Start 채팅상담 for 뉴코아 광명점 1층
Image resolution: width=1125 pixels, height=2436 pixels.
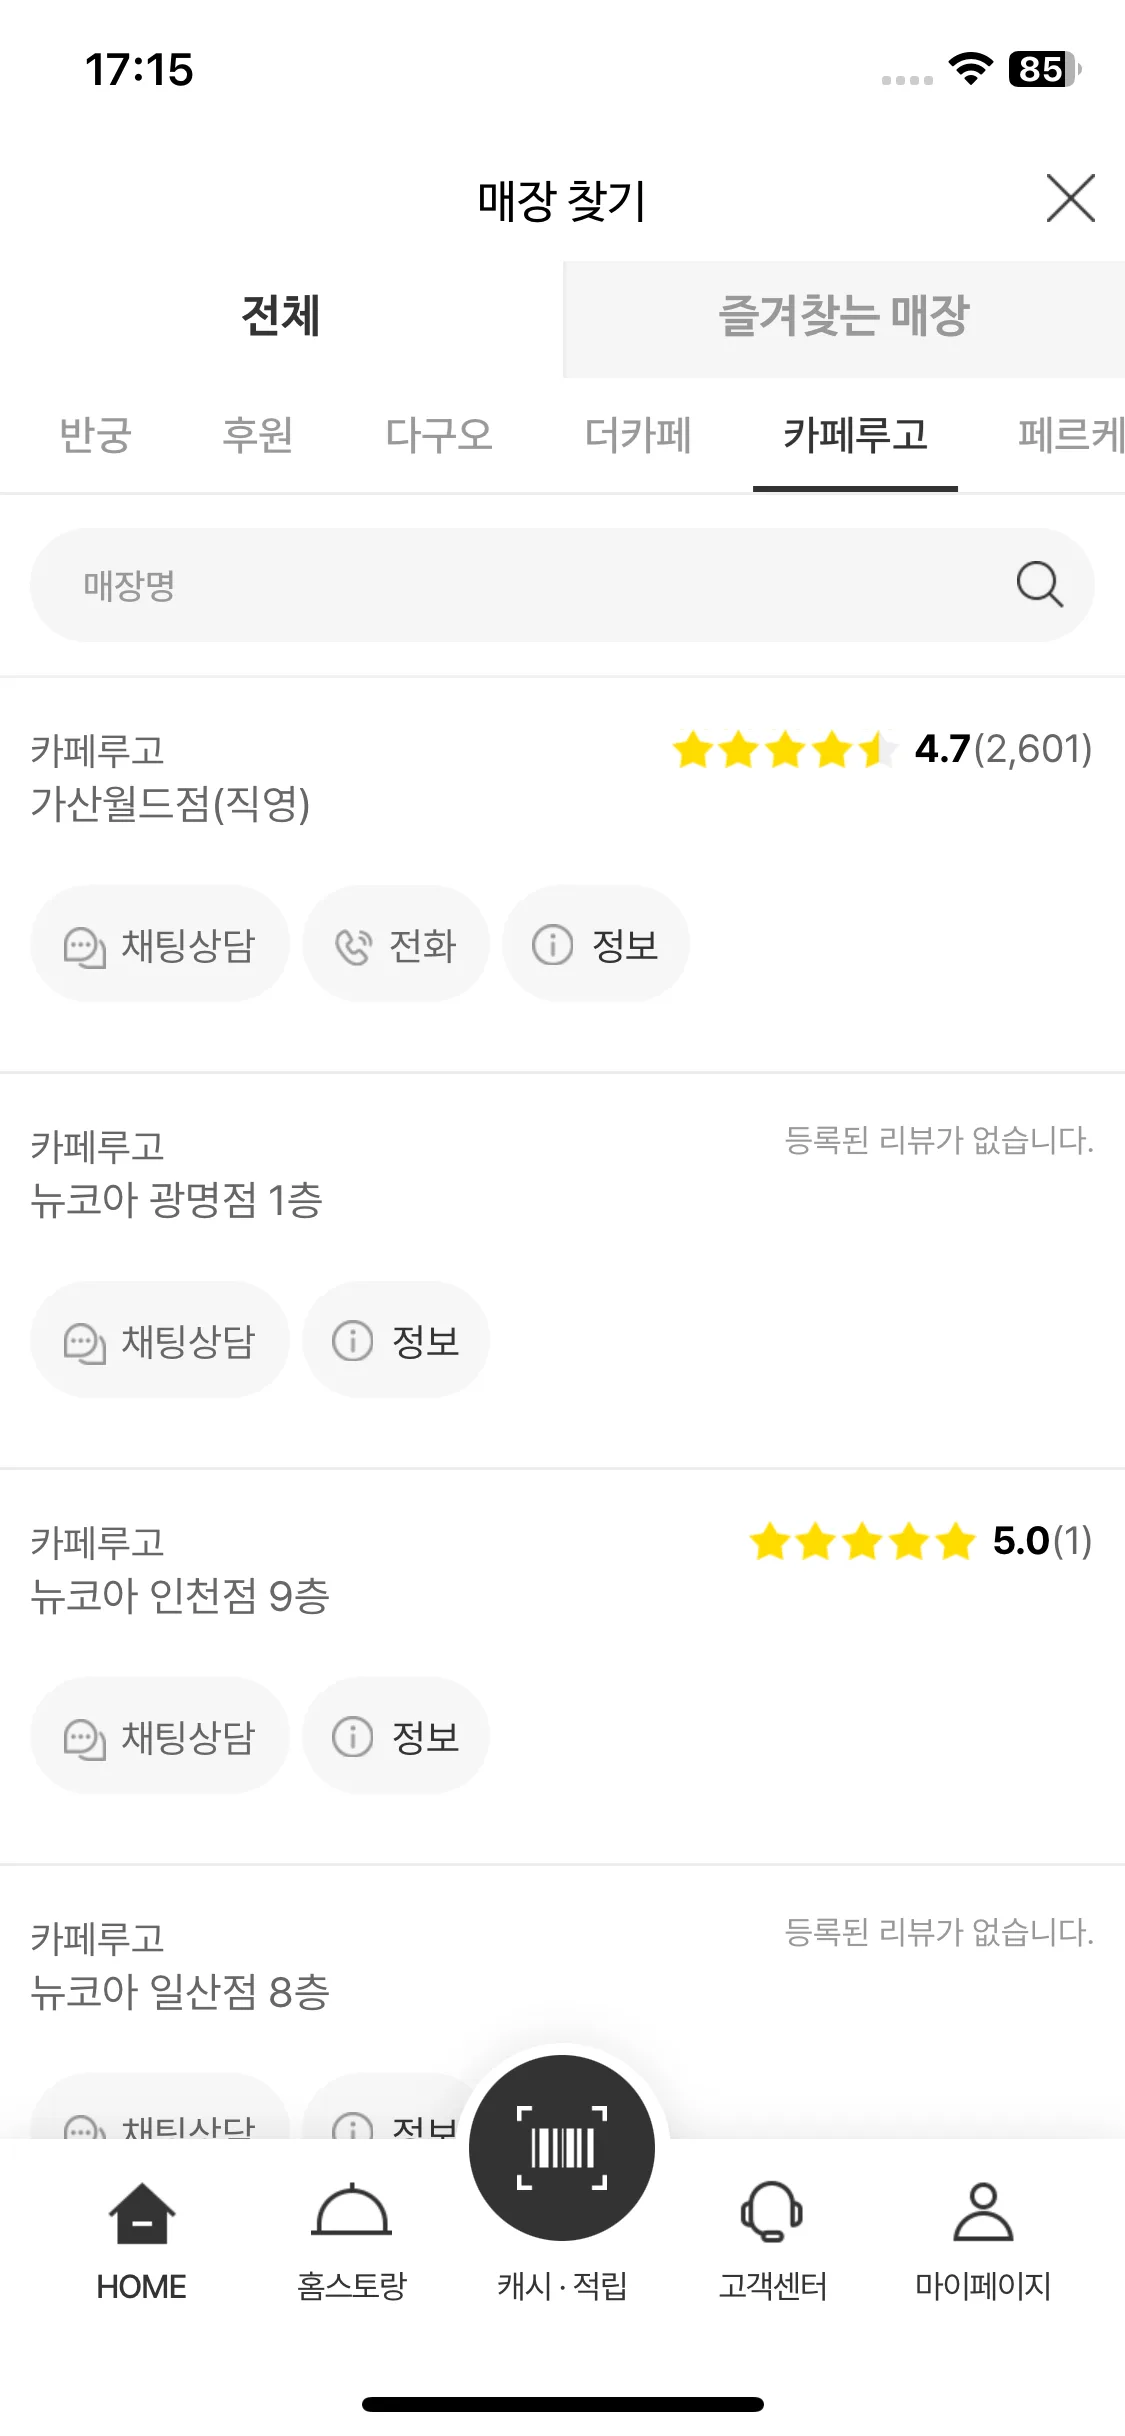pyautogui.click(x=160, y=1340)
